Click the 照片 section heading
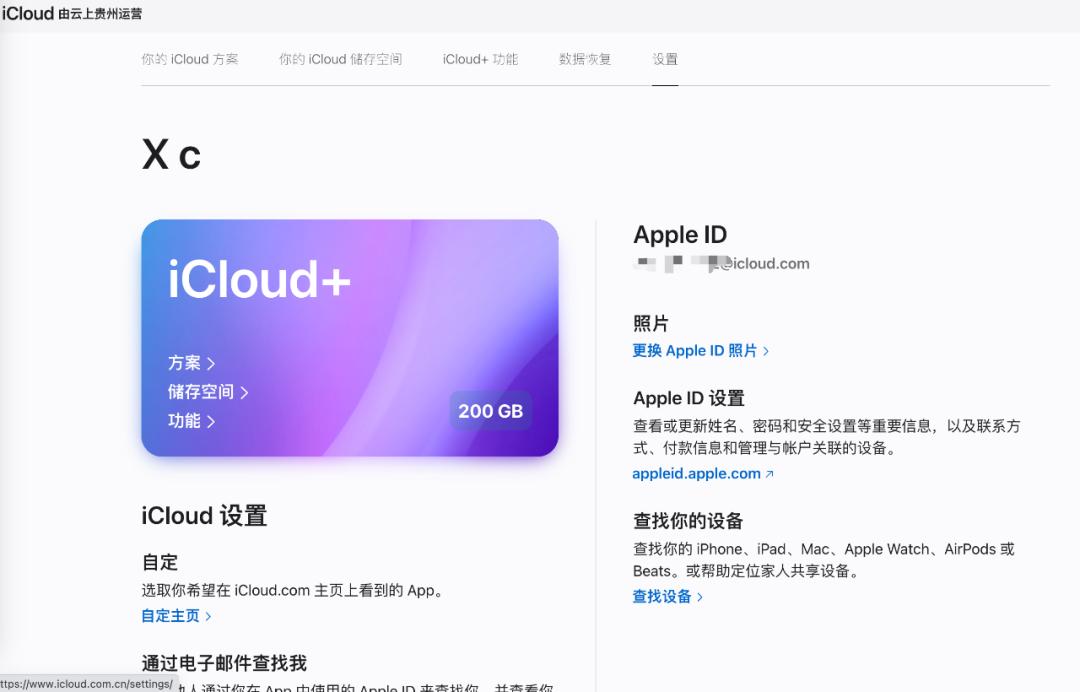 [651, 324]
